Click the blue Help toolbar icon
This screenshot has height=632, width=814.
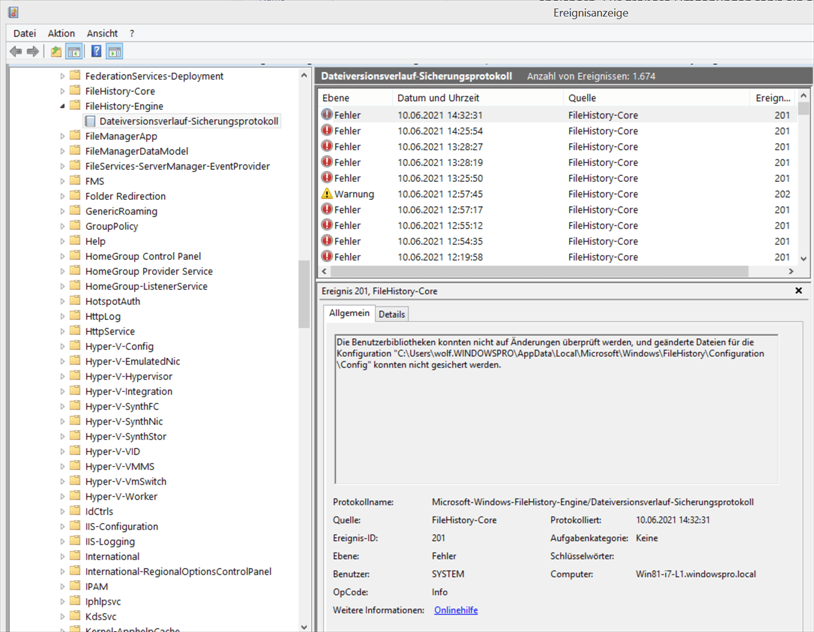pyautogui.click(x=96, y=51)
